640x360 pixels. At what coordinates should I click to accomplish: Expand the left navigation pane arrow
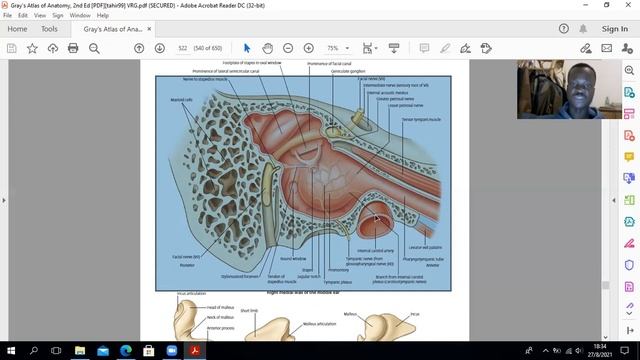[x=4, y=200]
